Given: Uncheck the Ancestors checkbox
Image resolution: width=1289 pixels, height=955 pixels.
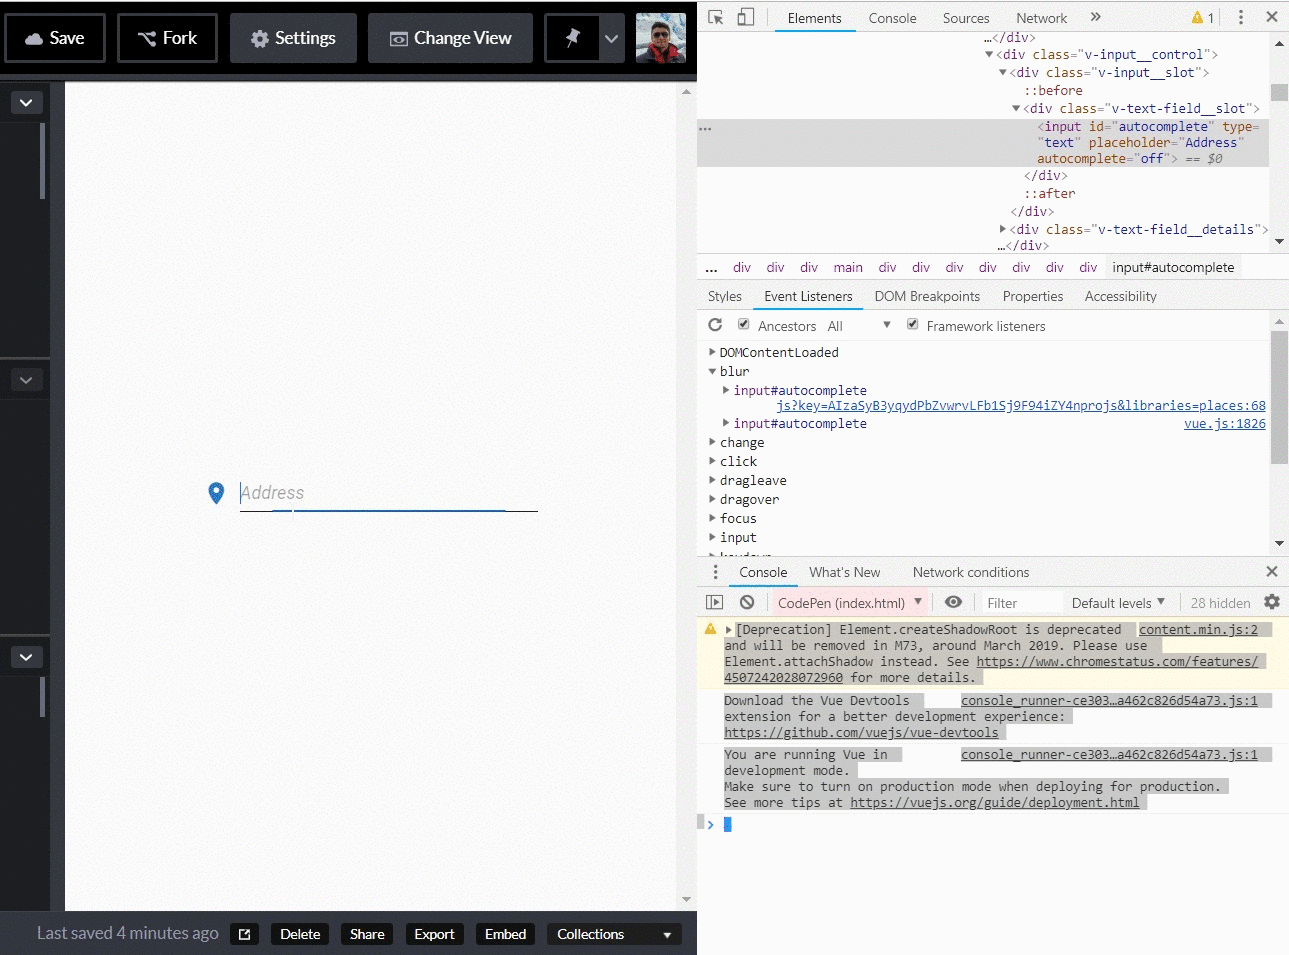Looking at the screenshot, I should (744, 324).
